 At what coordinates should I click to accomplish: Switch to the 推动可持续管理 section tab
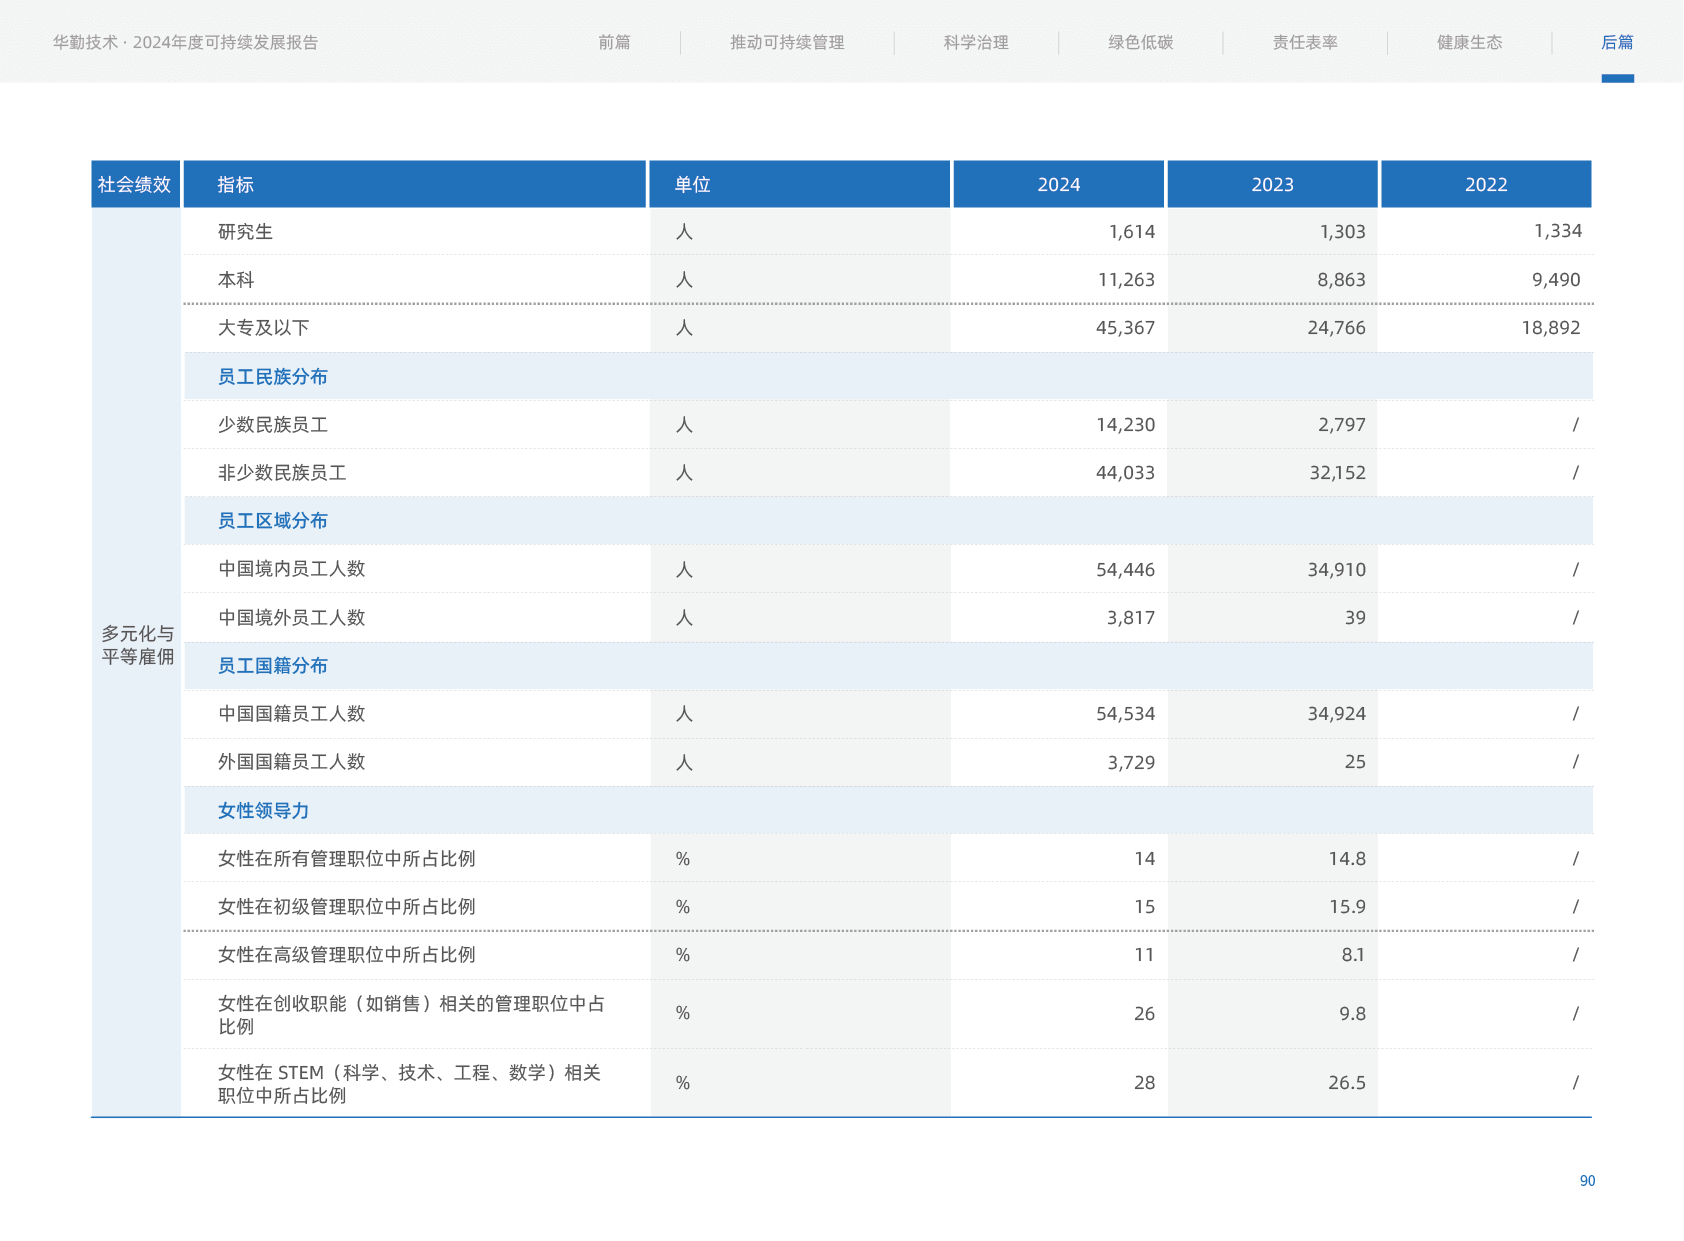787,42
